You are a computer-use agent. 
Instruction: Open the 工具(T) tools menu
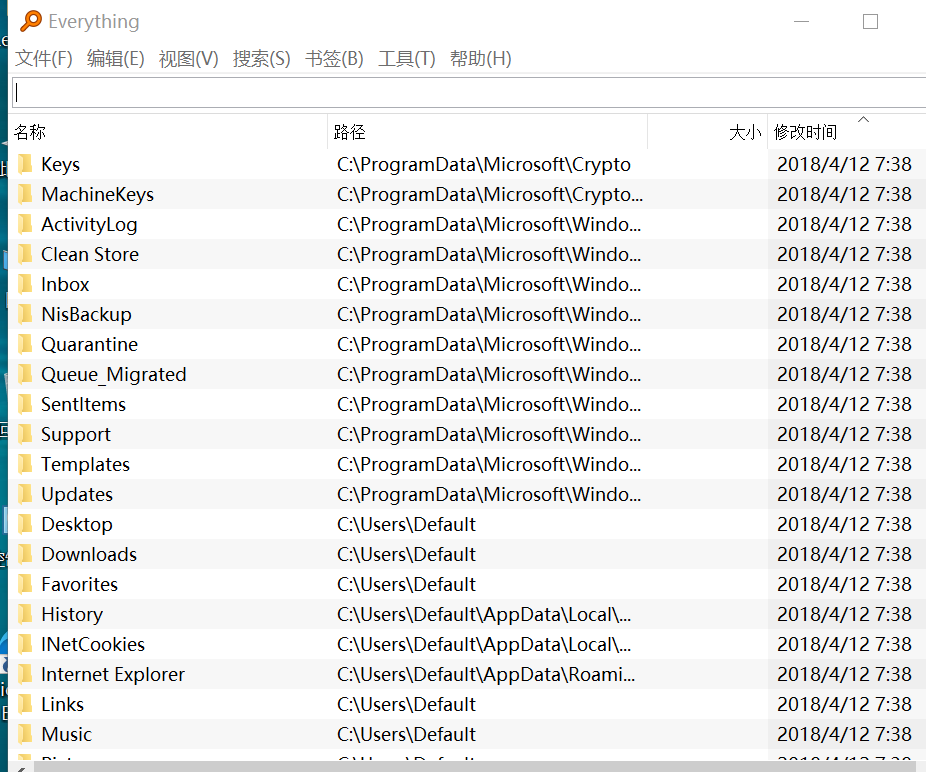[x=406, y=59]
